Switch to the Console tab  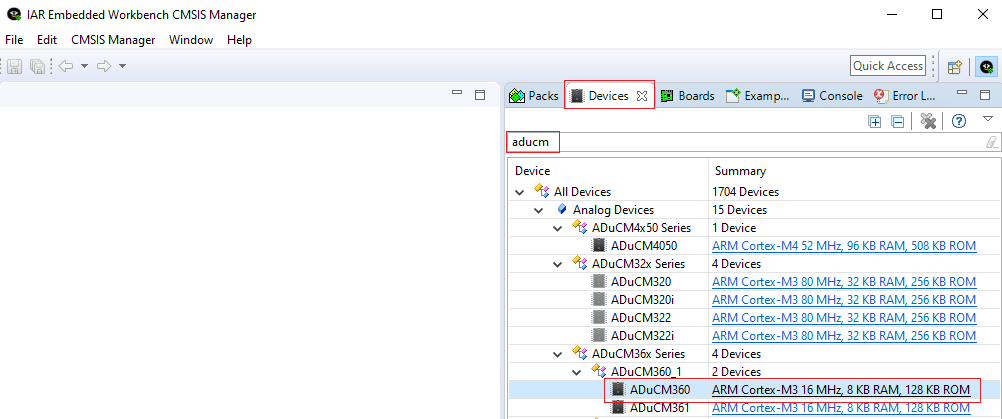click(832, 96)
